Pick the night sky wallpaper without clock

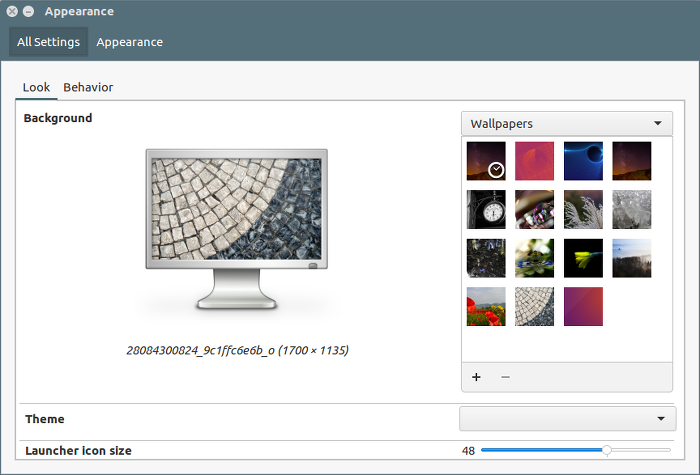[x=632, y=161]
